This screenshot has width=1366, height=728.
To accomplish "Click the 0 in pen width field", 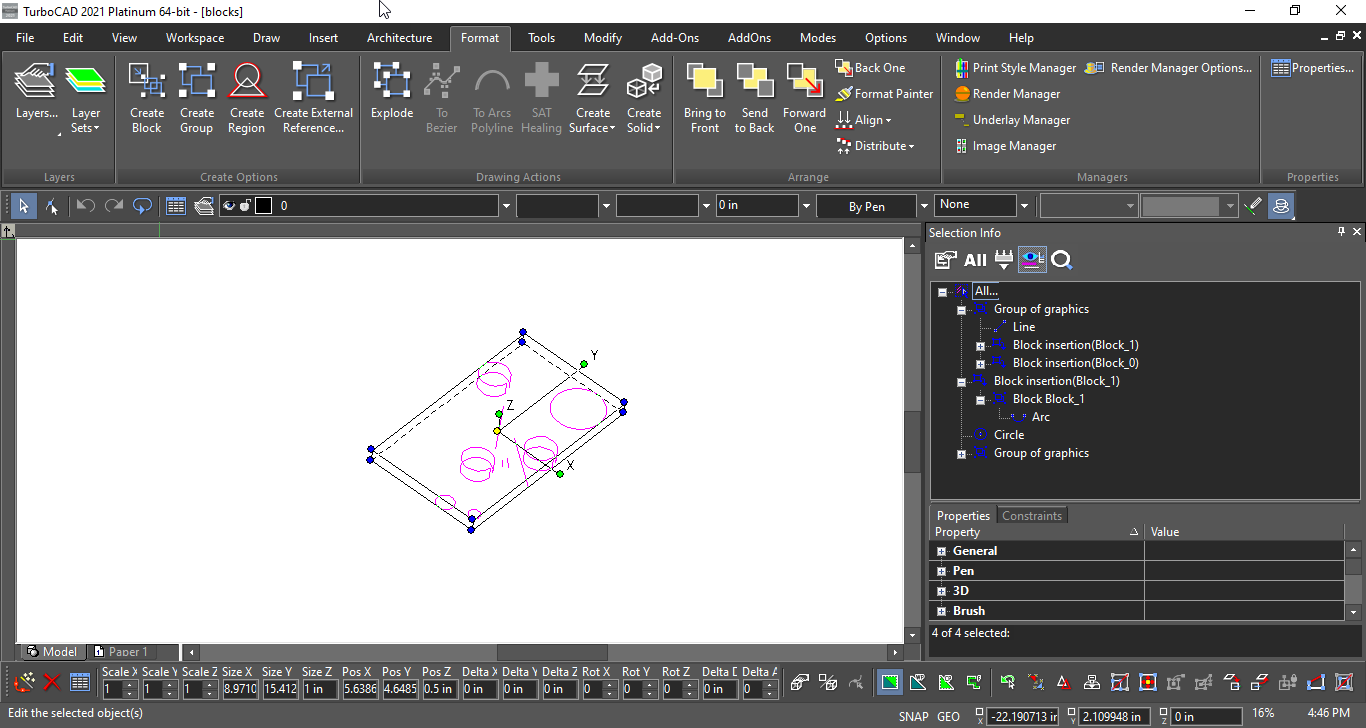I will (757, 205).
